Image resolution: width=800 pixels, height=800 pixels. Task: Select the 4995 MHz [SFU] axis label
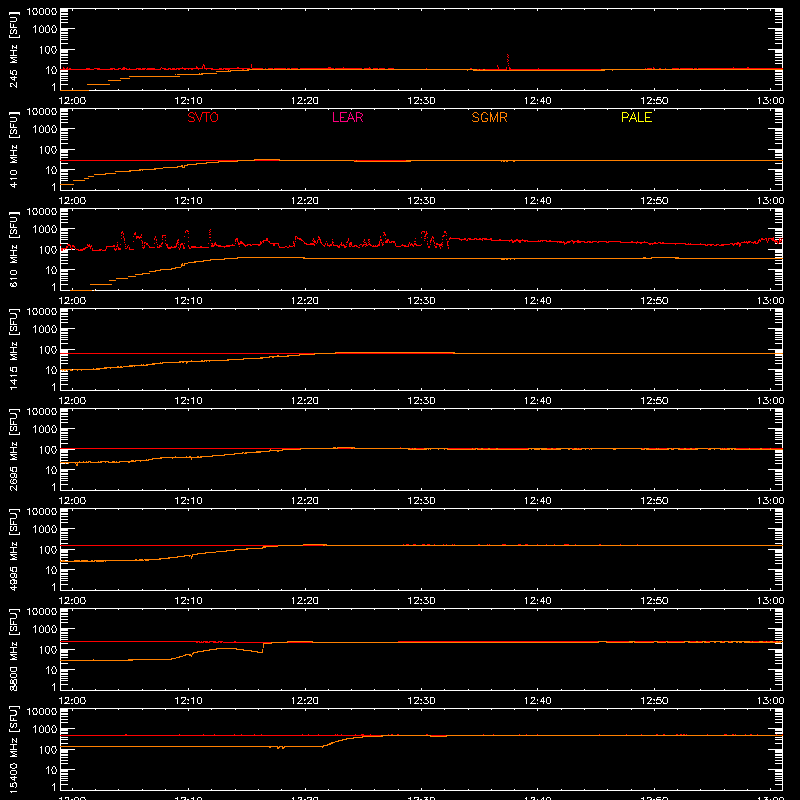[14, 549]
